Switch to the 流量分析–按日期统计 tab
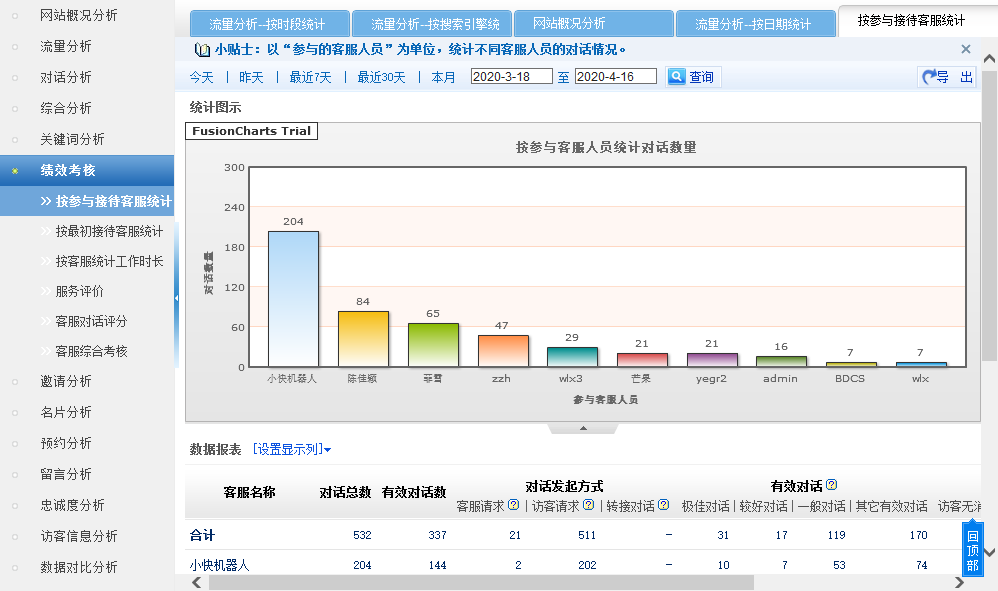 pyautogui.click(x=752, y=24)
